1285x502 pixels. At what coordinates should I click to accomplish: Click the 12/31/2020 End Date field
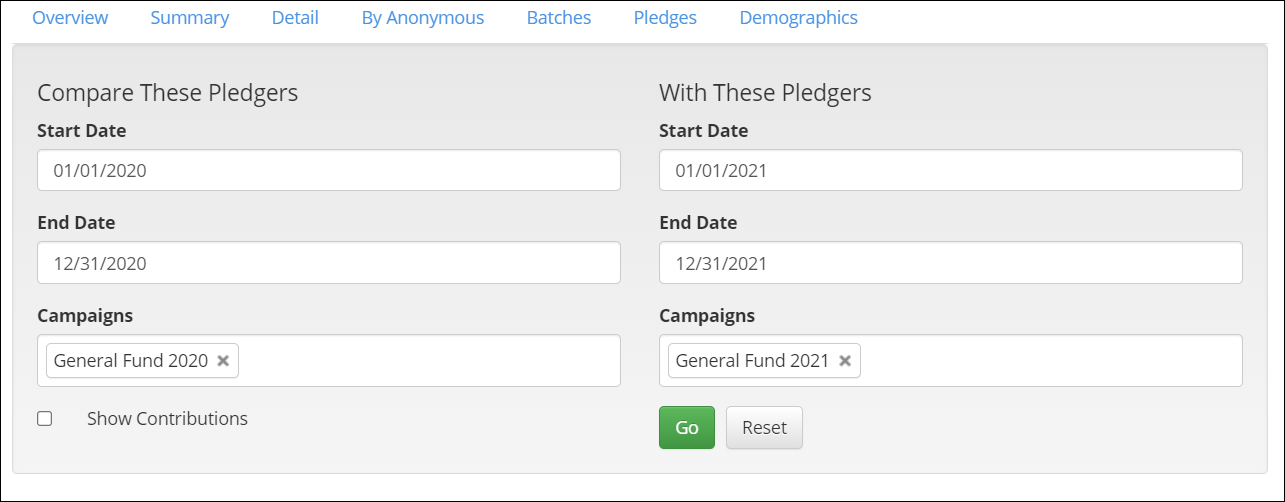click(x=329, y=263)
